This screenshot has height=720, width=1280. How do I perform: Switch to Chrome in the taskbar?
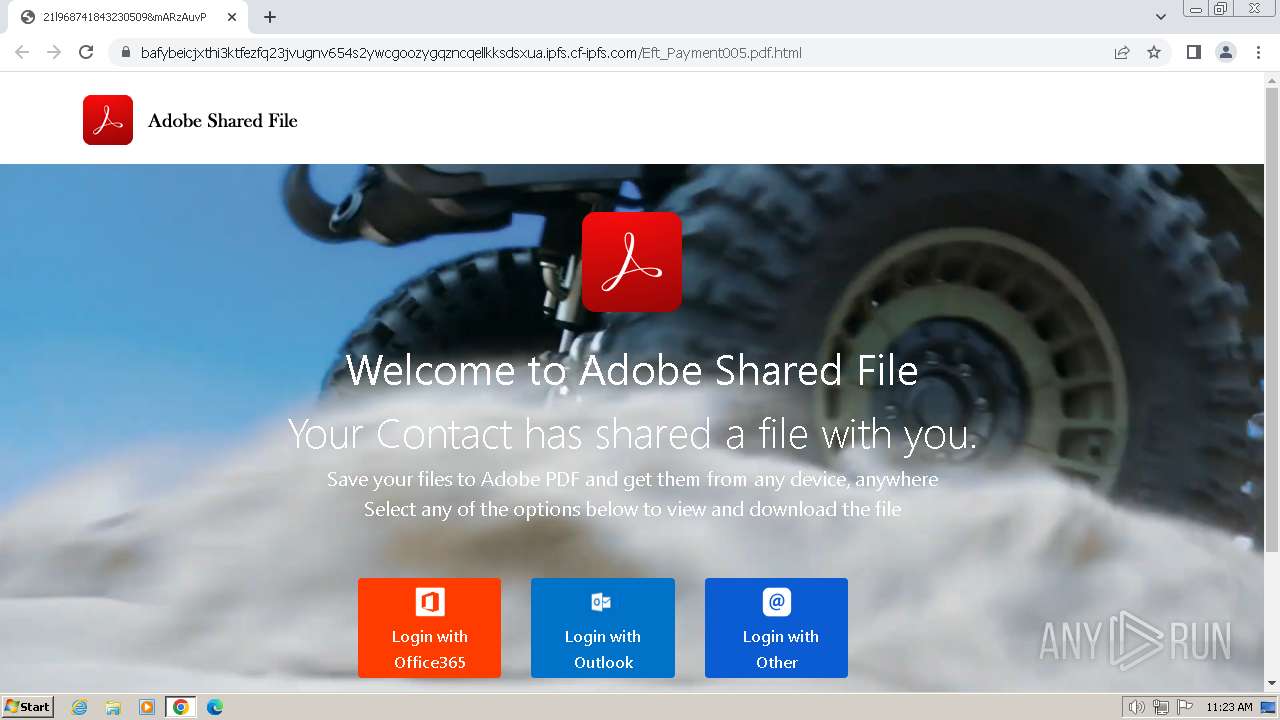pyautogui.click(x=180, y=707)
